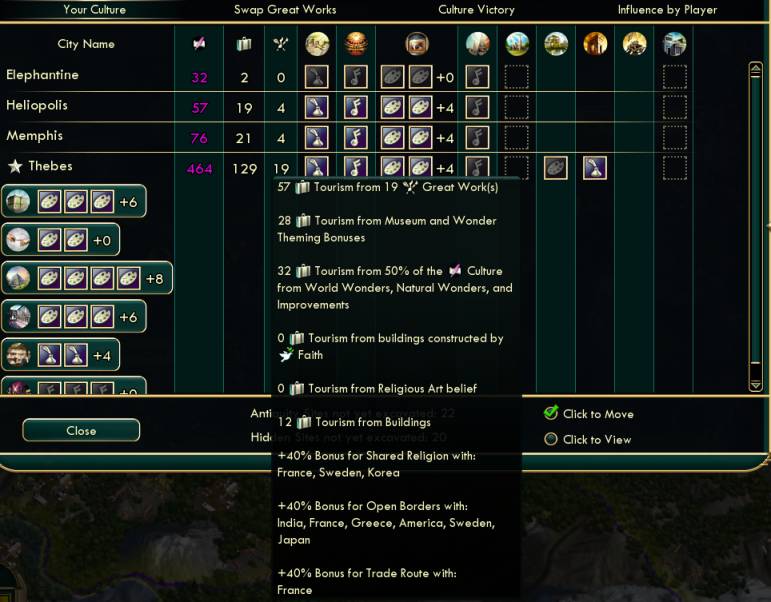Select Memphis's first art Great Work slot
This screenshot has width=771, height=602.
[x=392, y=137]
